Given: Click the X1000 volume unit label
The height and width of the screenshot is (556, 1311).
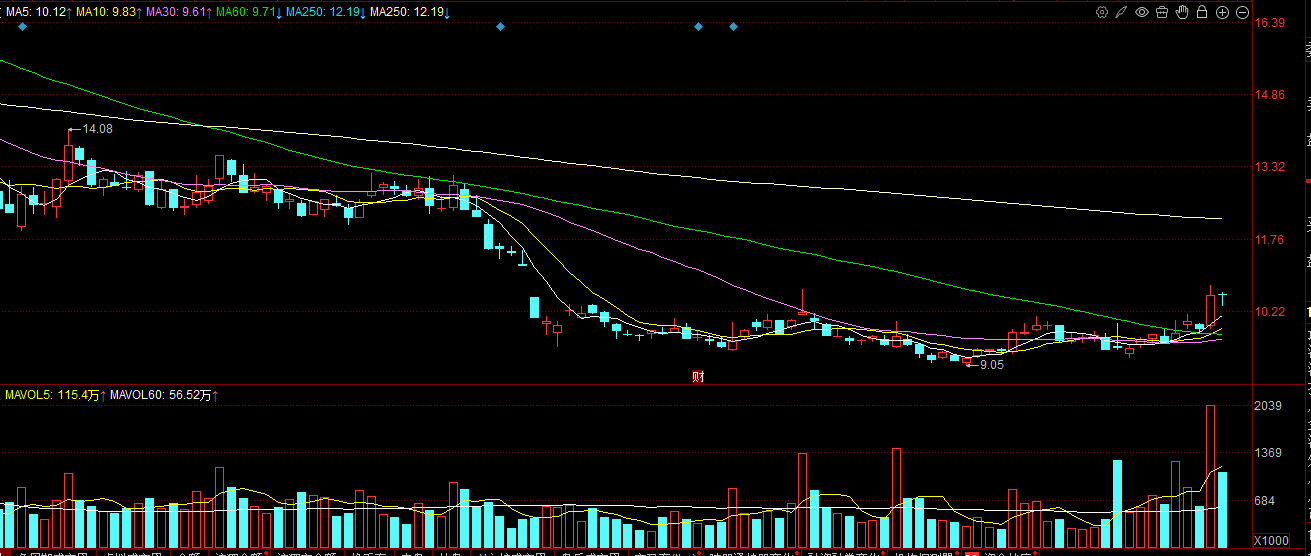Looking at the screenshot, I should point(1272,541).
